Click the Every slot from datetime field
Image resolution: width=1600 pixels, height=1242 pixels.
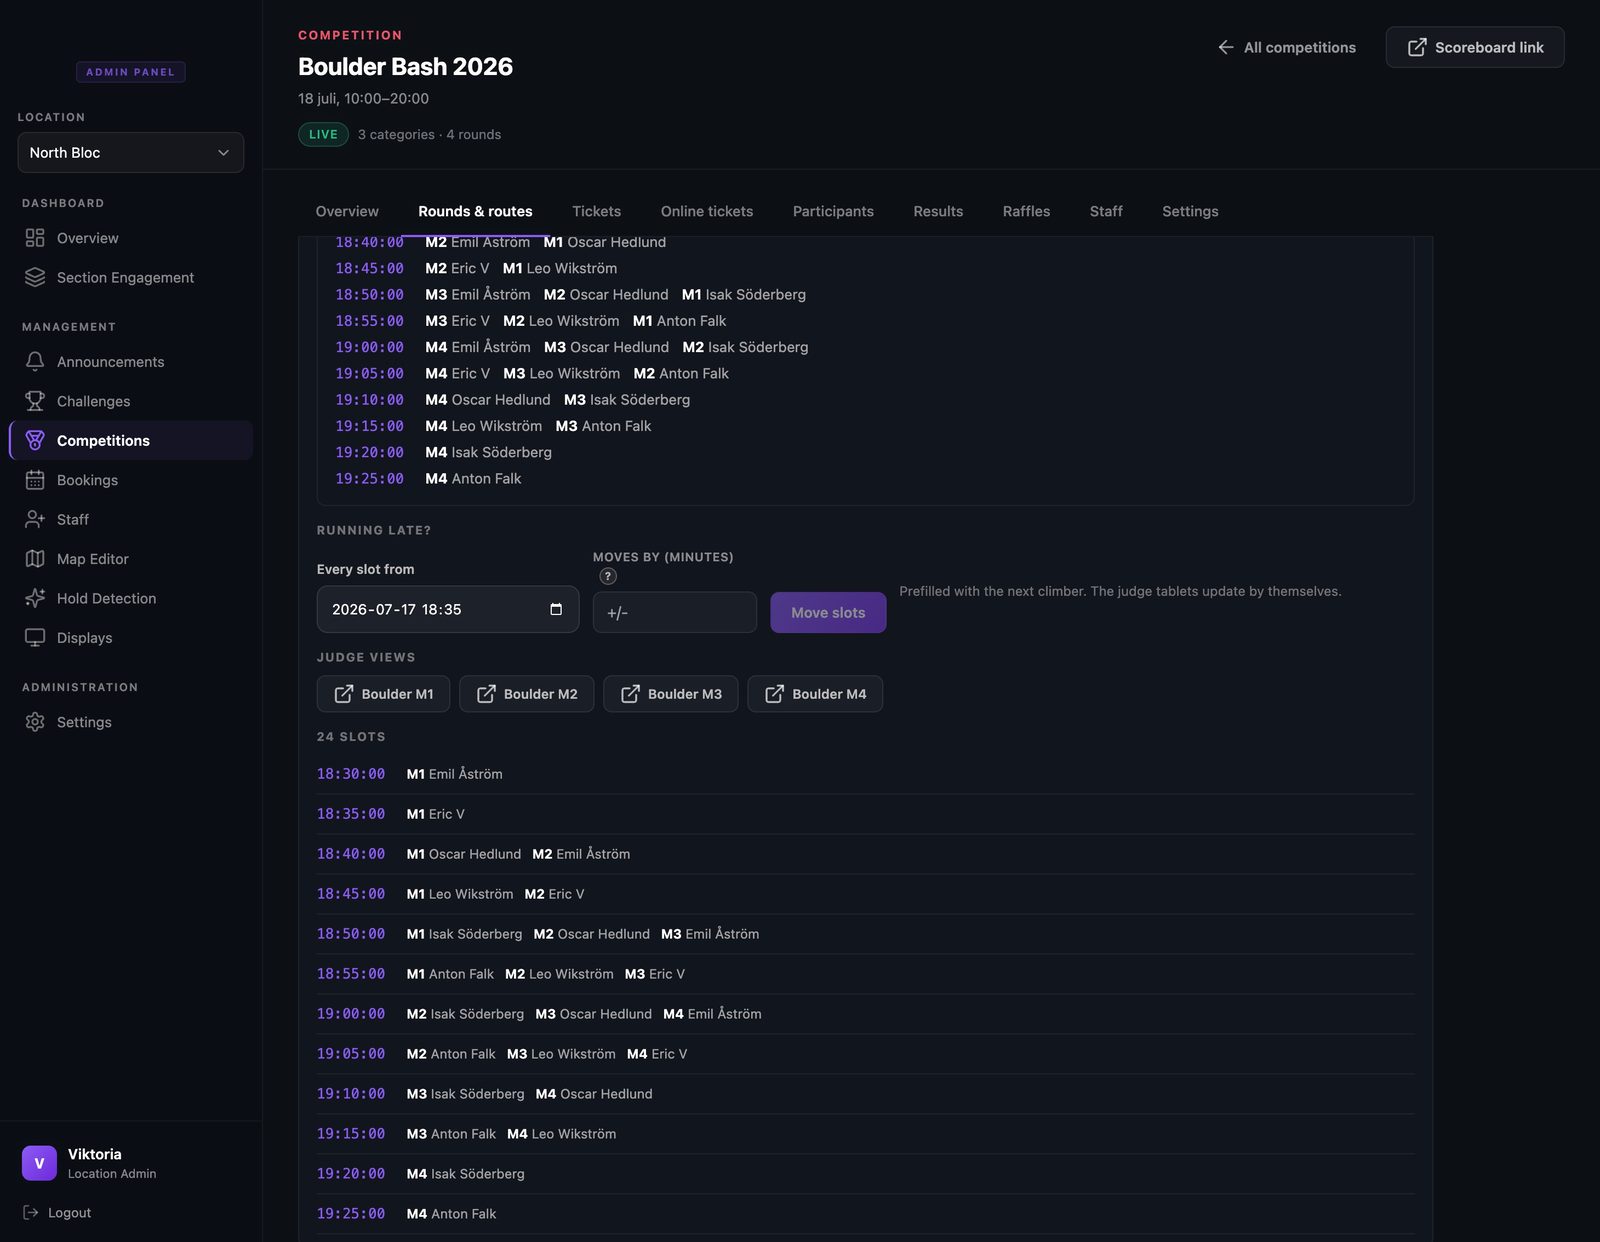(448, 609)
